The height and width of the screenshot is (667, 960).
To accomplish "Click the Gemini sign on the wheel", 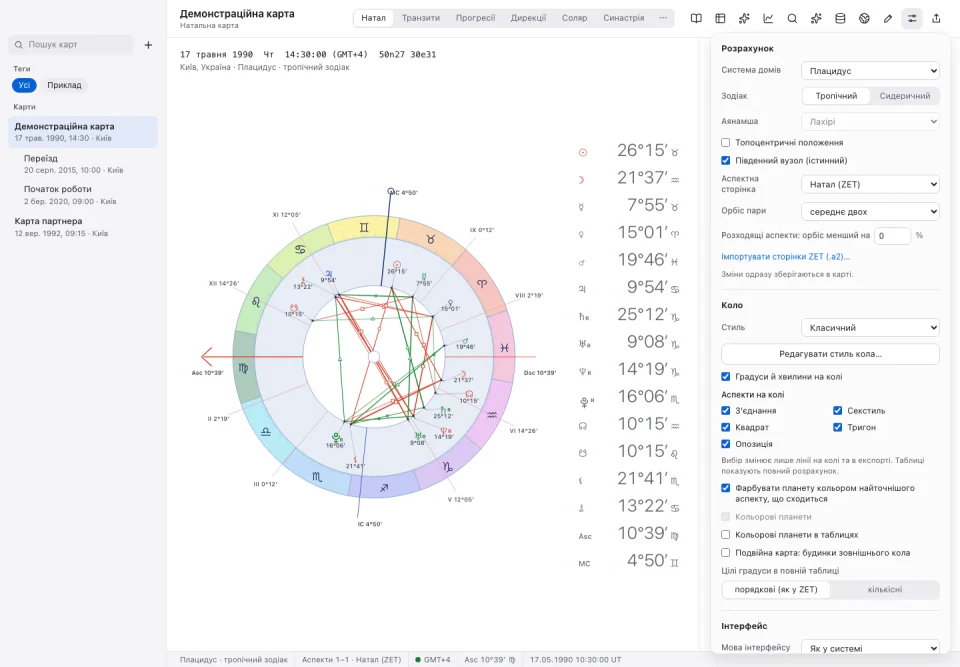I will [364, 228].
